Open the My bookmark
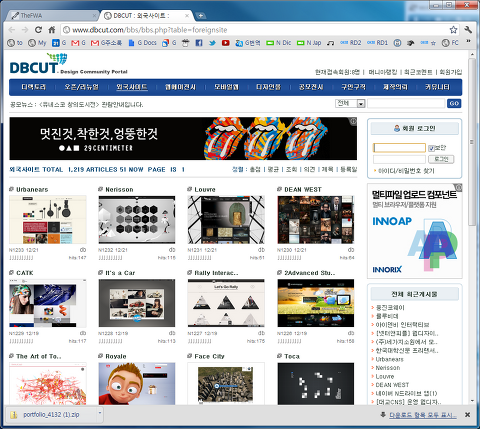Screen dimensions: 480x429 point(37,43)
